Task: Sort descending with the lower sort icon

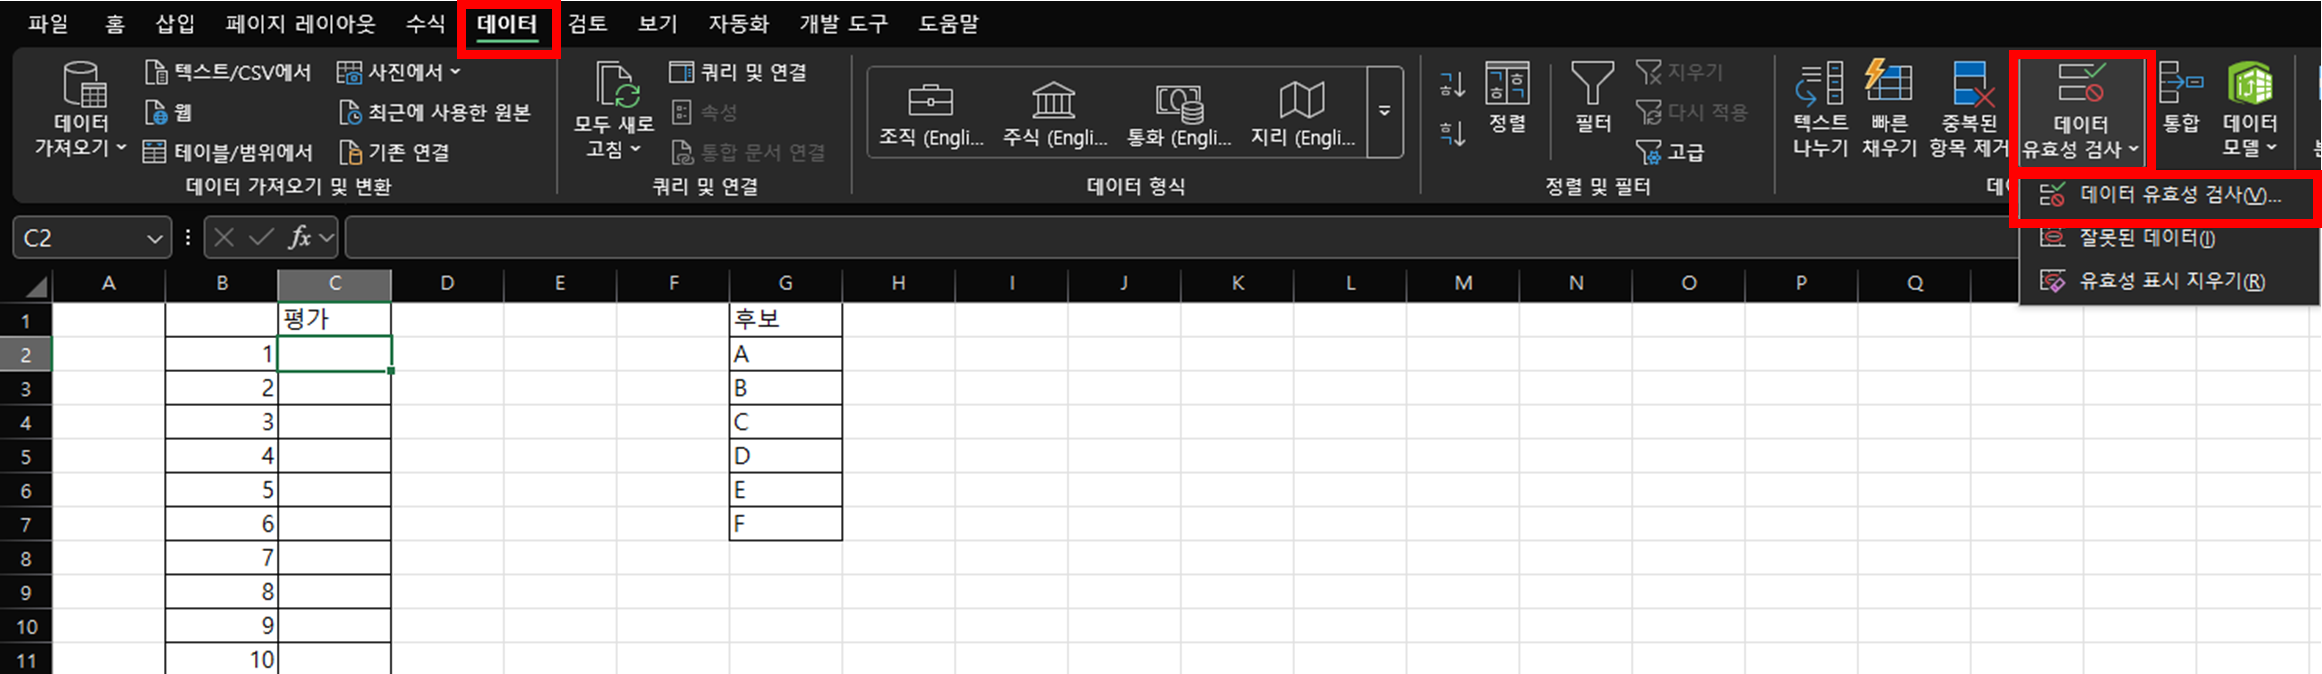Action: click(x=1452, y=133)
